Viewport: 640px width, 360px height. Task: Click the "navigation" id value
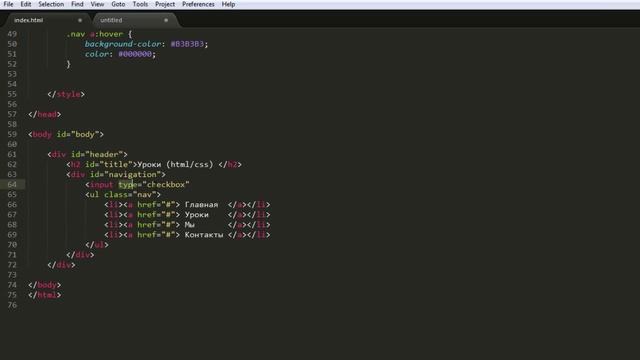pyautogui.click(x=133, y=174)
